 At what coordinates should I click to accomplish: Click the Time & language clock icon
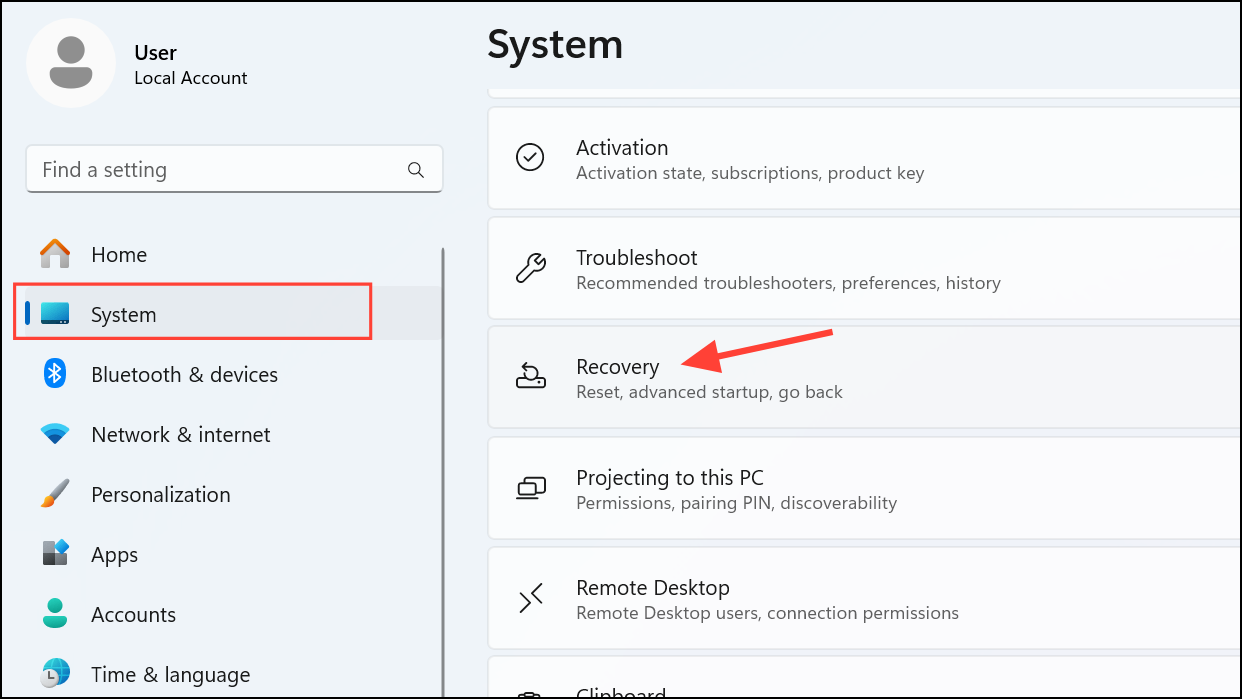click(x=53, y=674)
